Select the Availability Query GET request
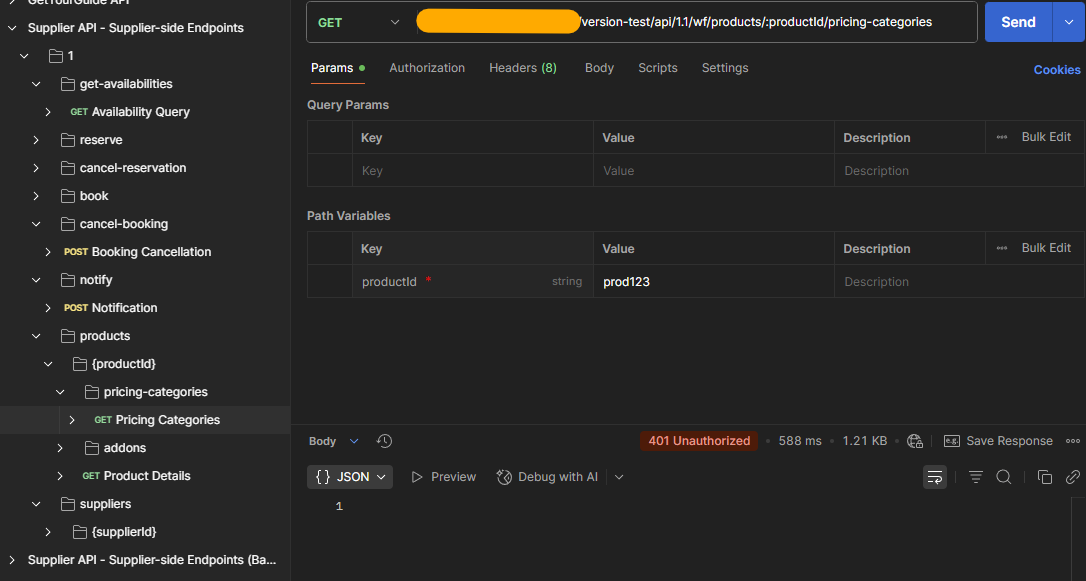Viewport: 1086px width, 581px height. [x=130, y=112]
